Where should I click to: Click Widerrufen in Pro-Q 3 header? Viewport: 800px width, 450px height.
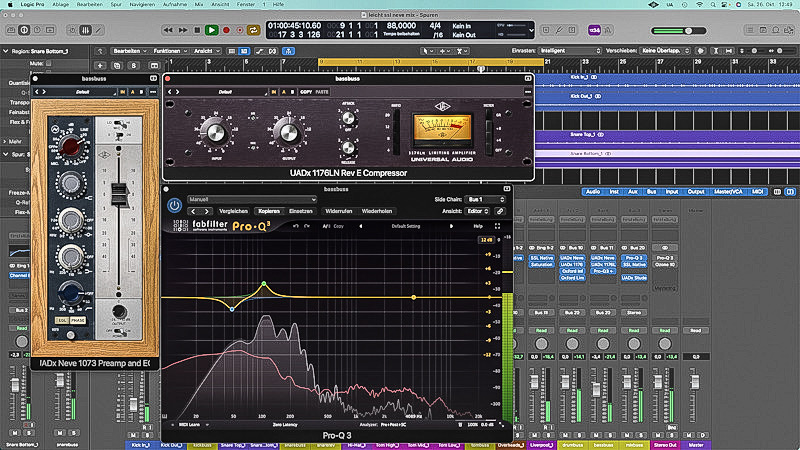tap(338, 211)
